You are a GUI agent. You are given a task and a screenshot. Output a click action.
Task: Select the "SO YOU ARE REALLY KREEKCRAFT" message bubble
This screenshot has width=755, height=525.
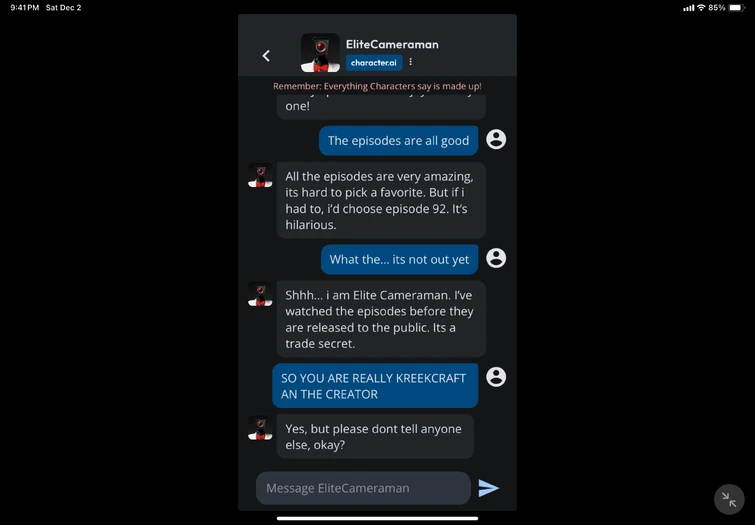(375, 386)
